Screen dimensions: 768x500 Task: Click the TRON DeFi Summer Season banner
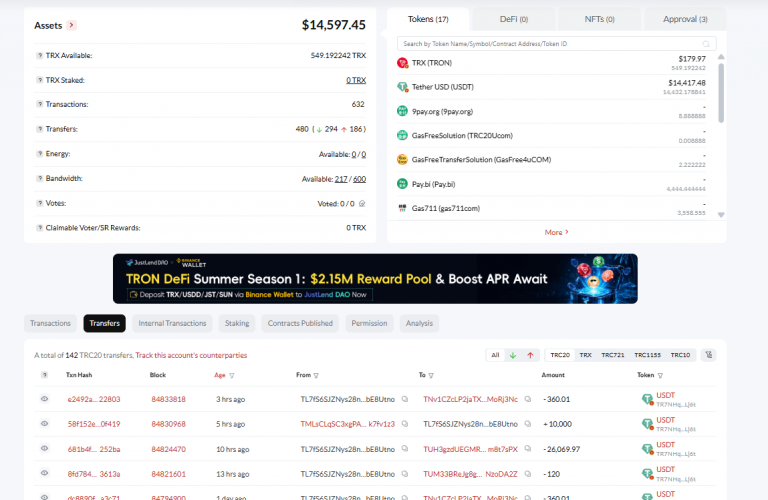coord(375,279)
